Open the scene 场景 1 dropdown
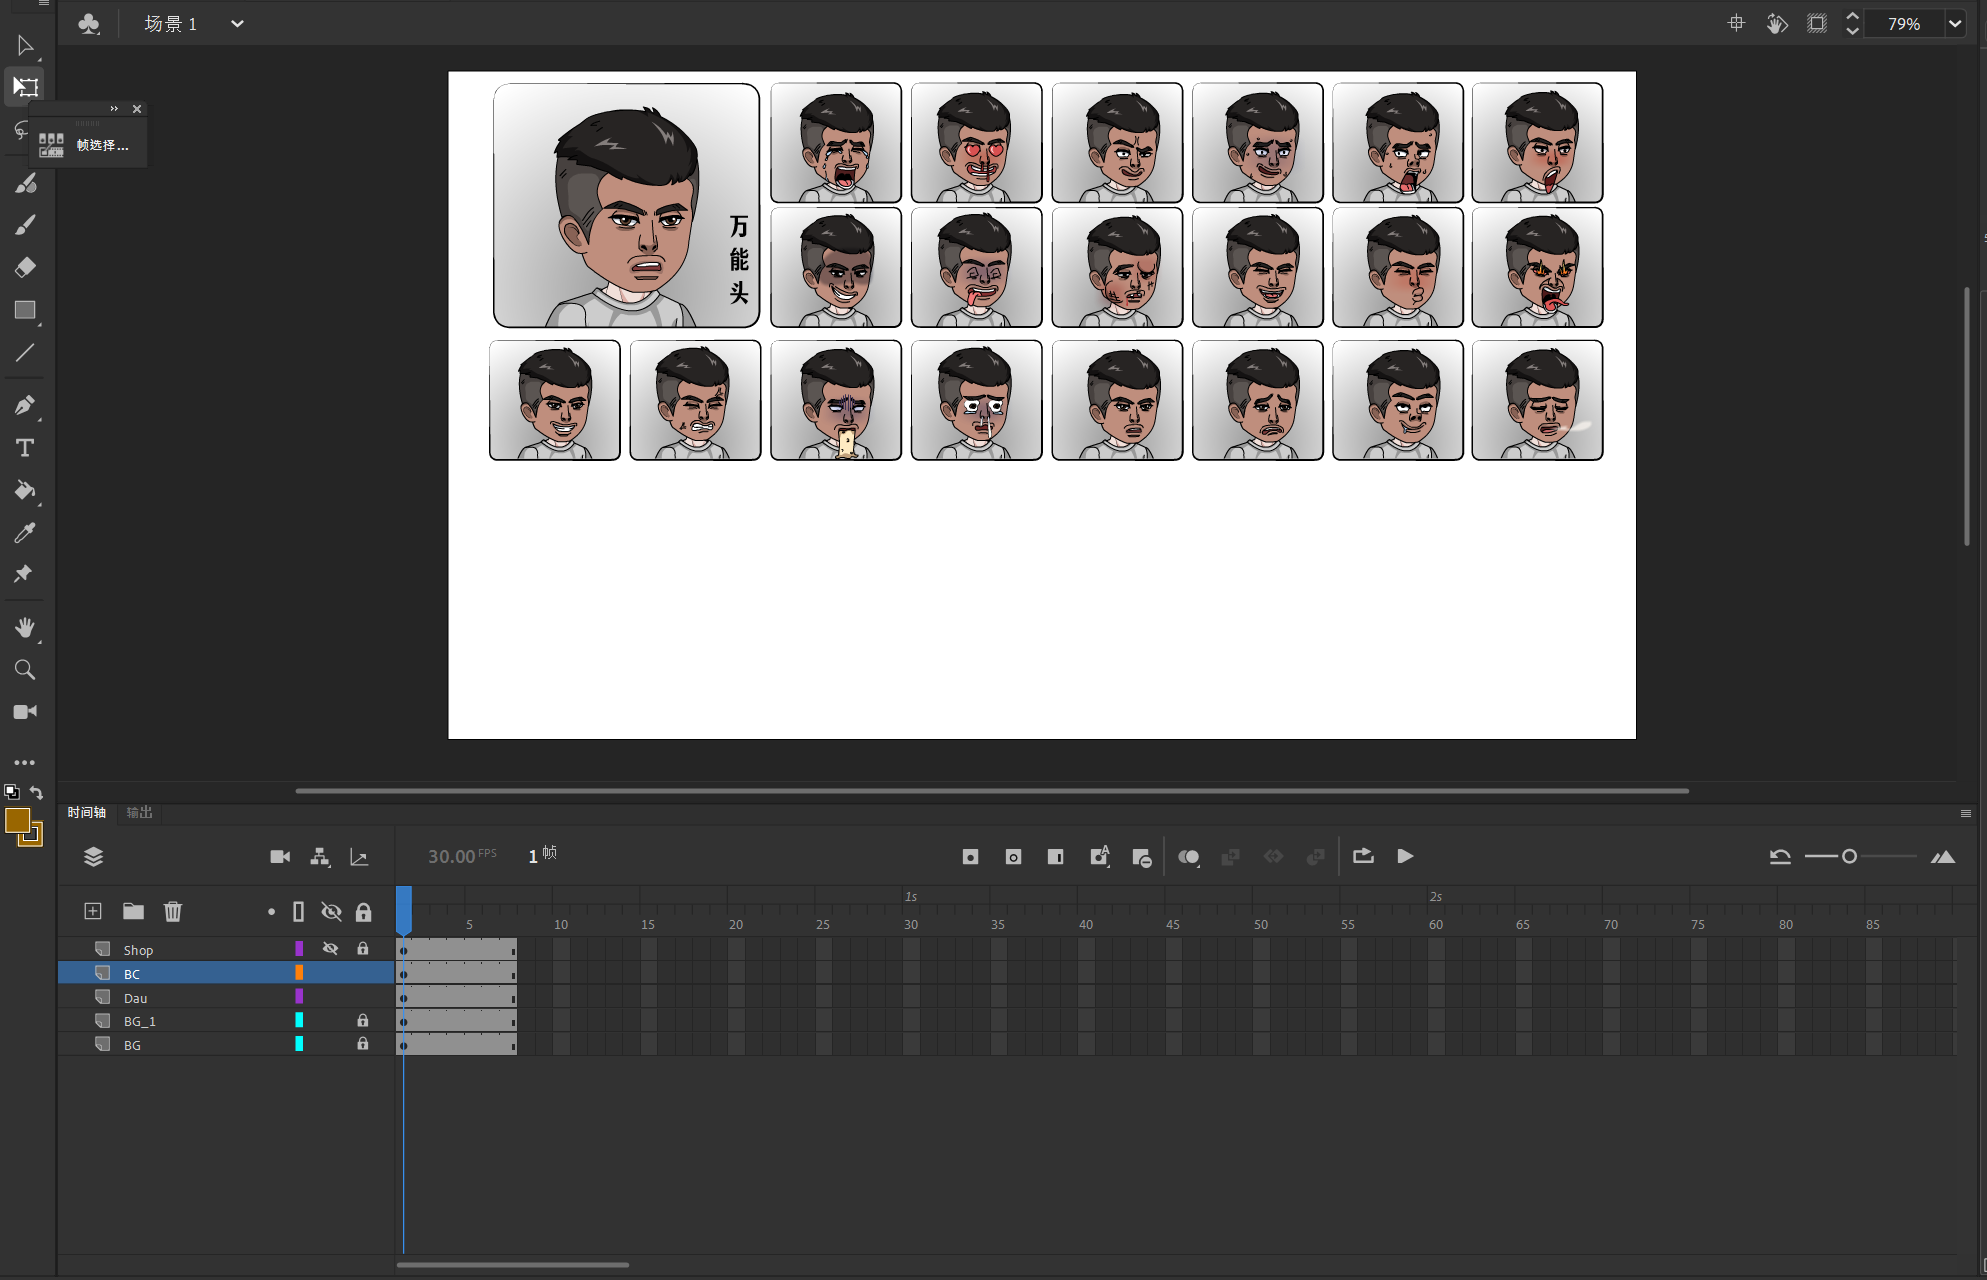 pyautogui.click(x=237, y=24)
